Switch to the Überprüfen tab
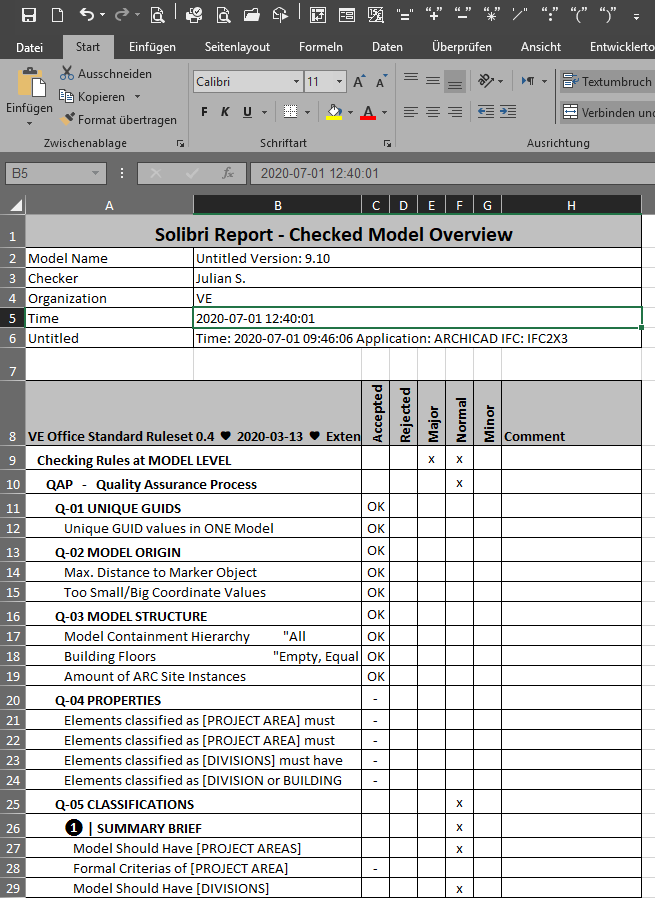Screen dimensions: 655x898 point(461,47)
